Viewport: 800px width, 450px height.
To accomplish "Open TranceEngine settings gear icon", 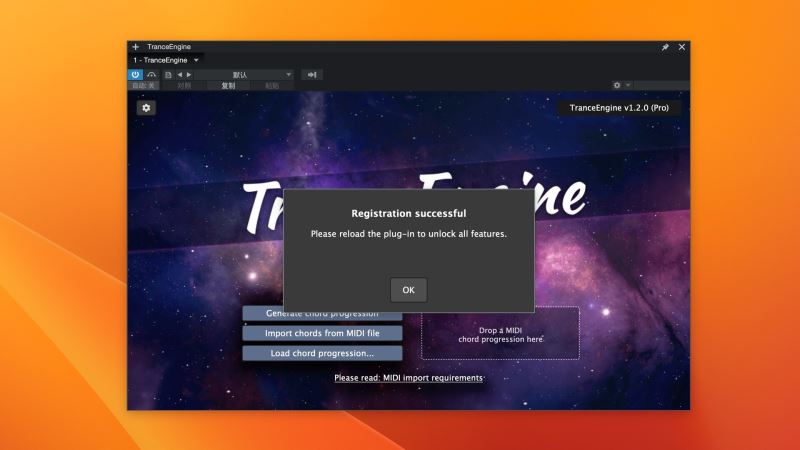I will point(146,108).
